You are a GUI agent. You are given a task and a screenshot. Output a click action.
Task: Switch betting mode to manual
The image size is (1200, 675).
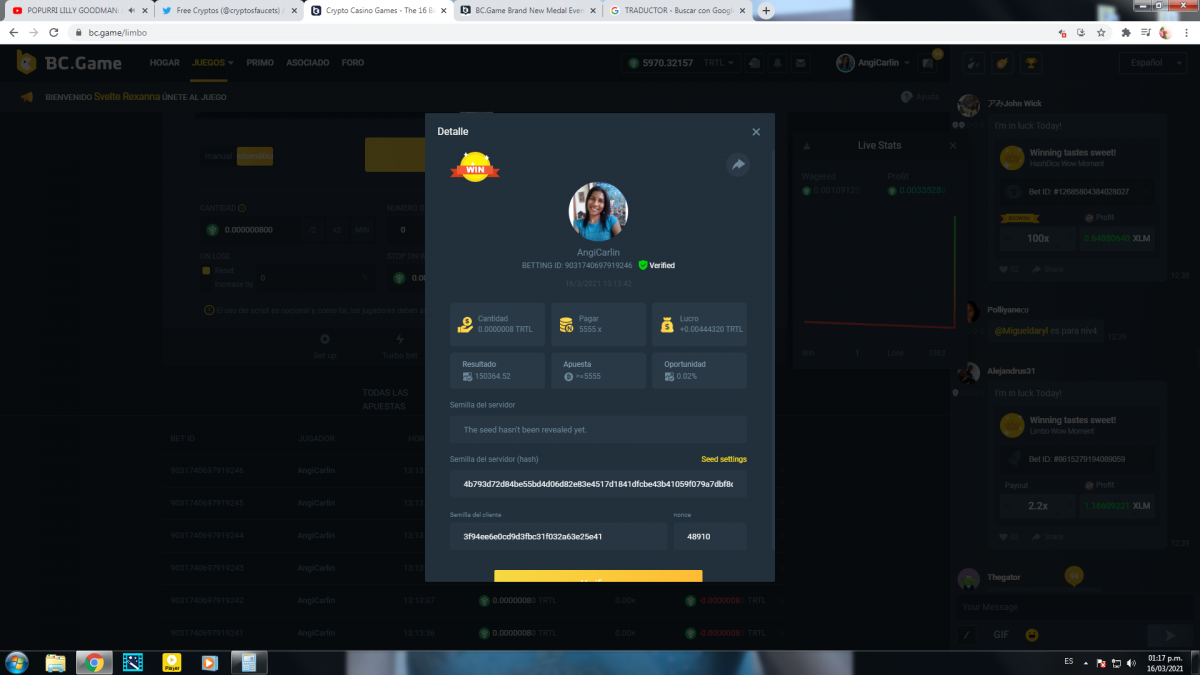218,157
